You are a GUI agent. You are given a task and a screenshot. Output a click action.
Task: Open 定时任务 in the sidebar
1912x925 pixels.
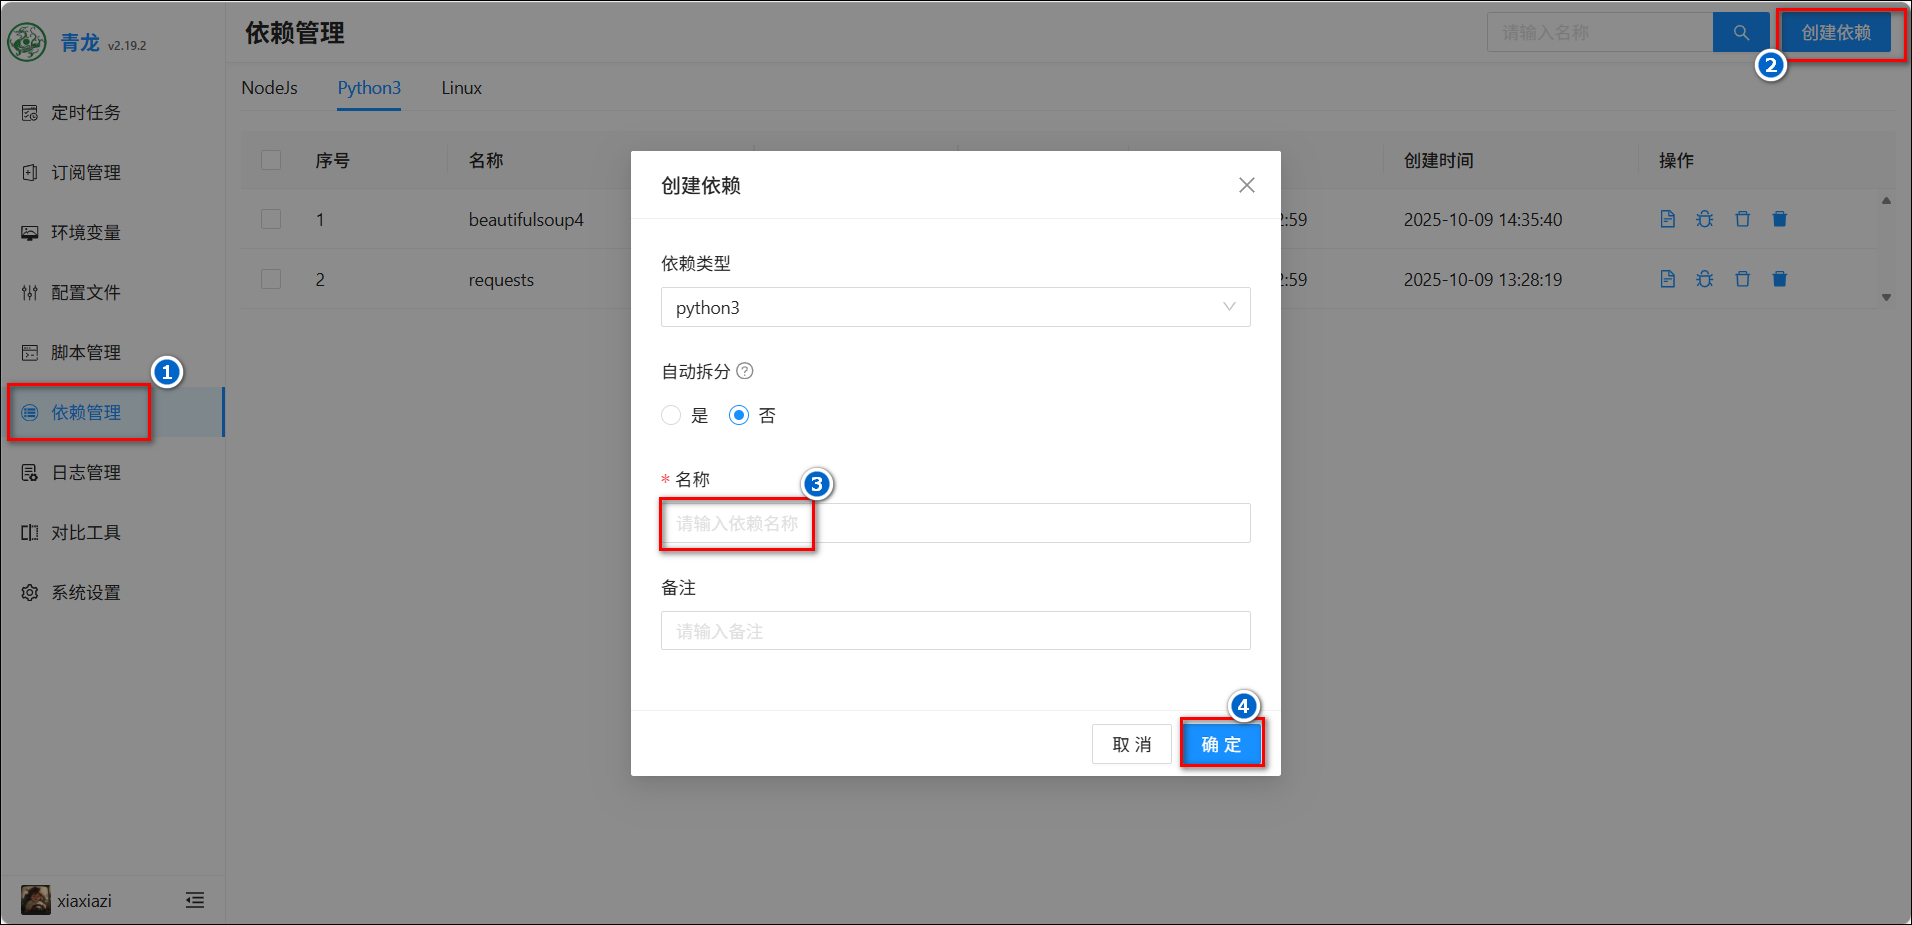(x=86, y=113)
